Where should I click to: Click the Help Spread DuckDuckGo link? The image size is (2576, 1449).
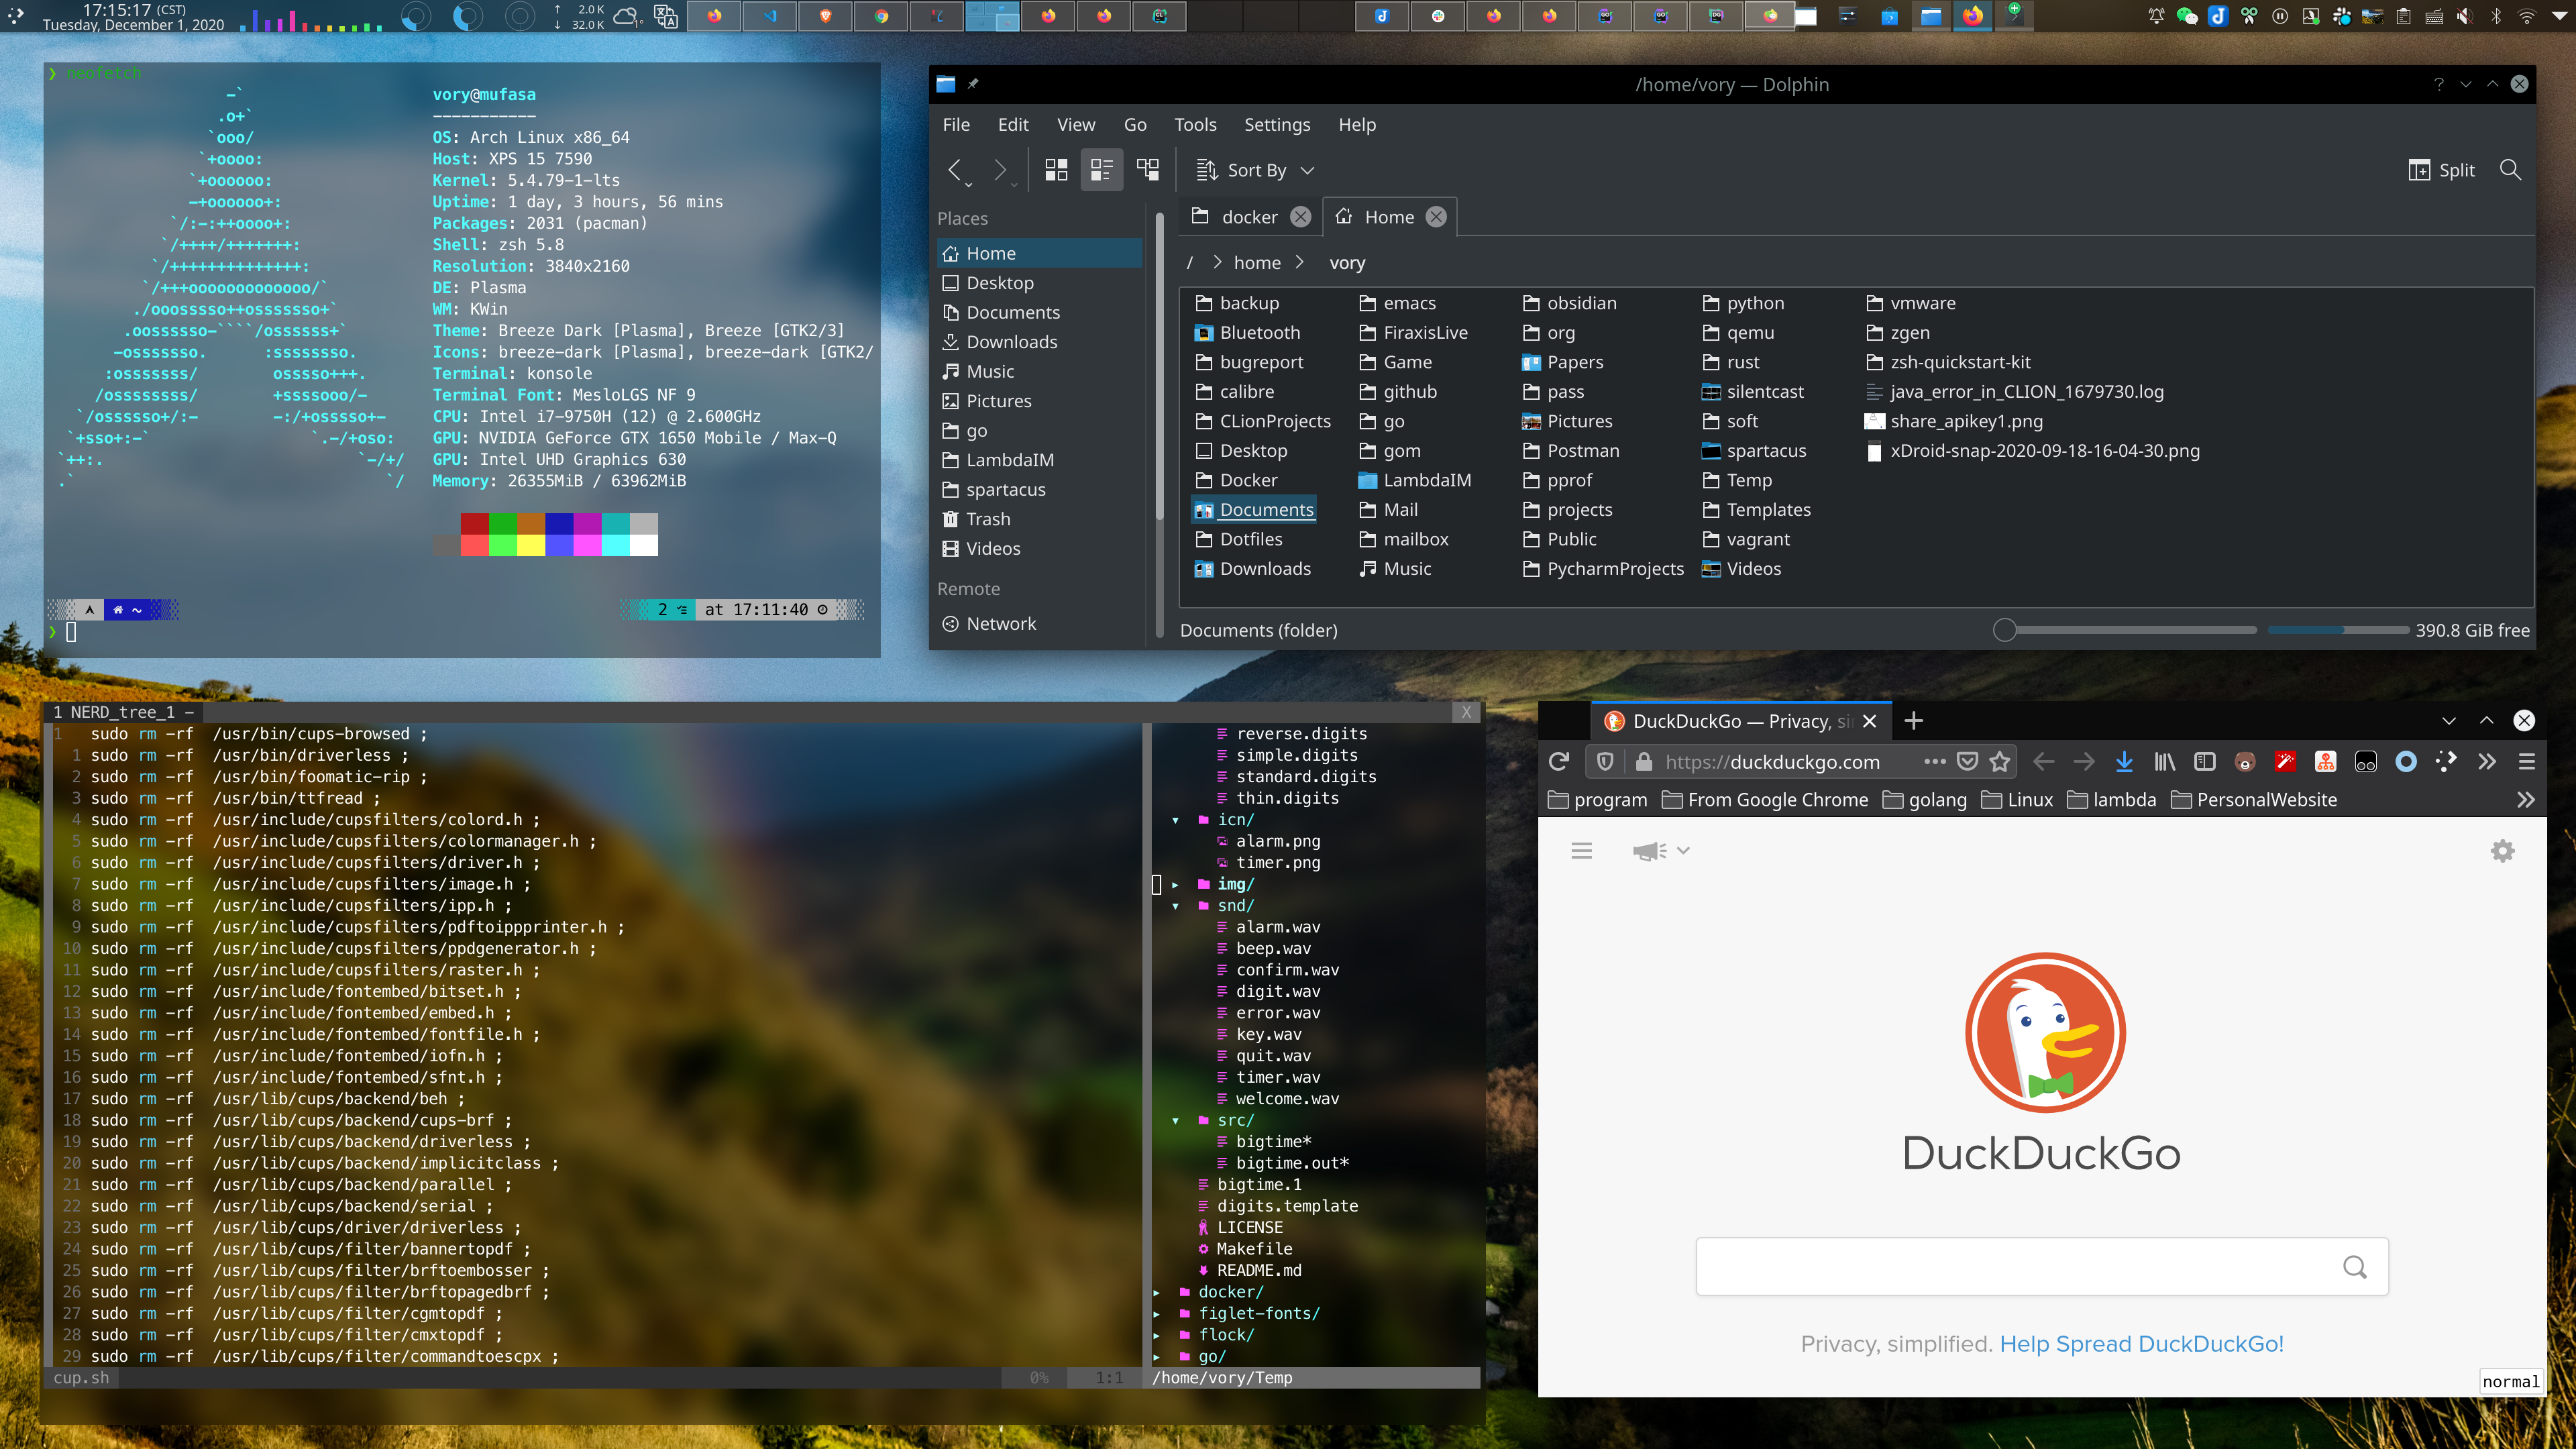point(2141,1344)
